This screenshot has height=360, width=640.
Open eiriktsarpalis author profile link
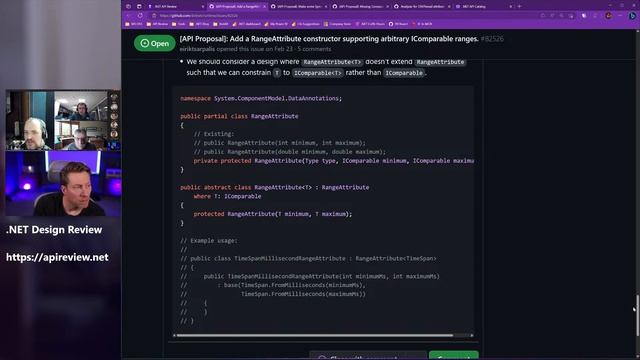click(x=197, y=49)
